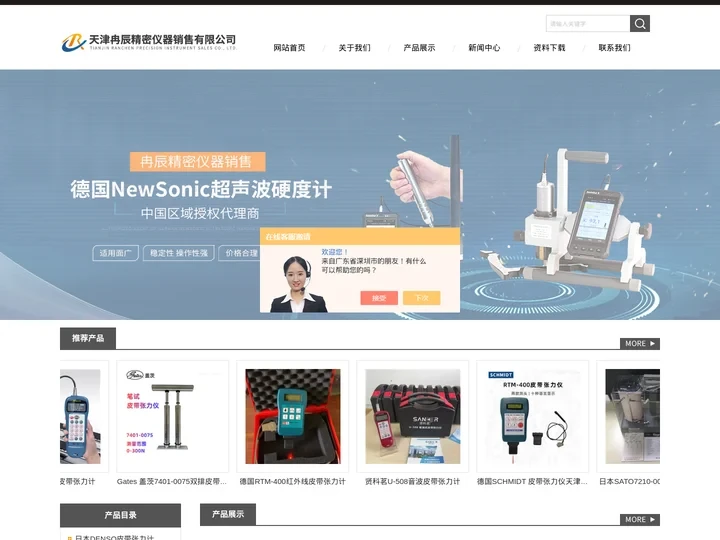Open the 资料下载 menu item

549,48
